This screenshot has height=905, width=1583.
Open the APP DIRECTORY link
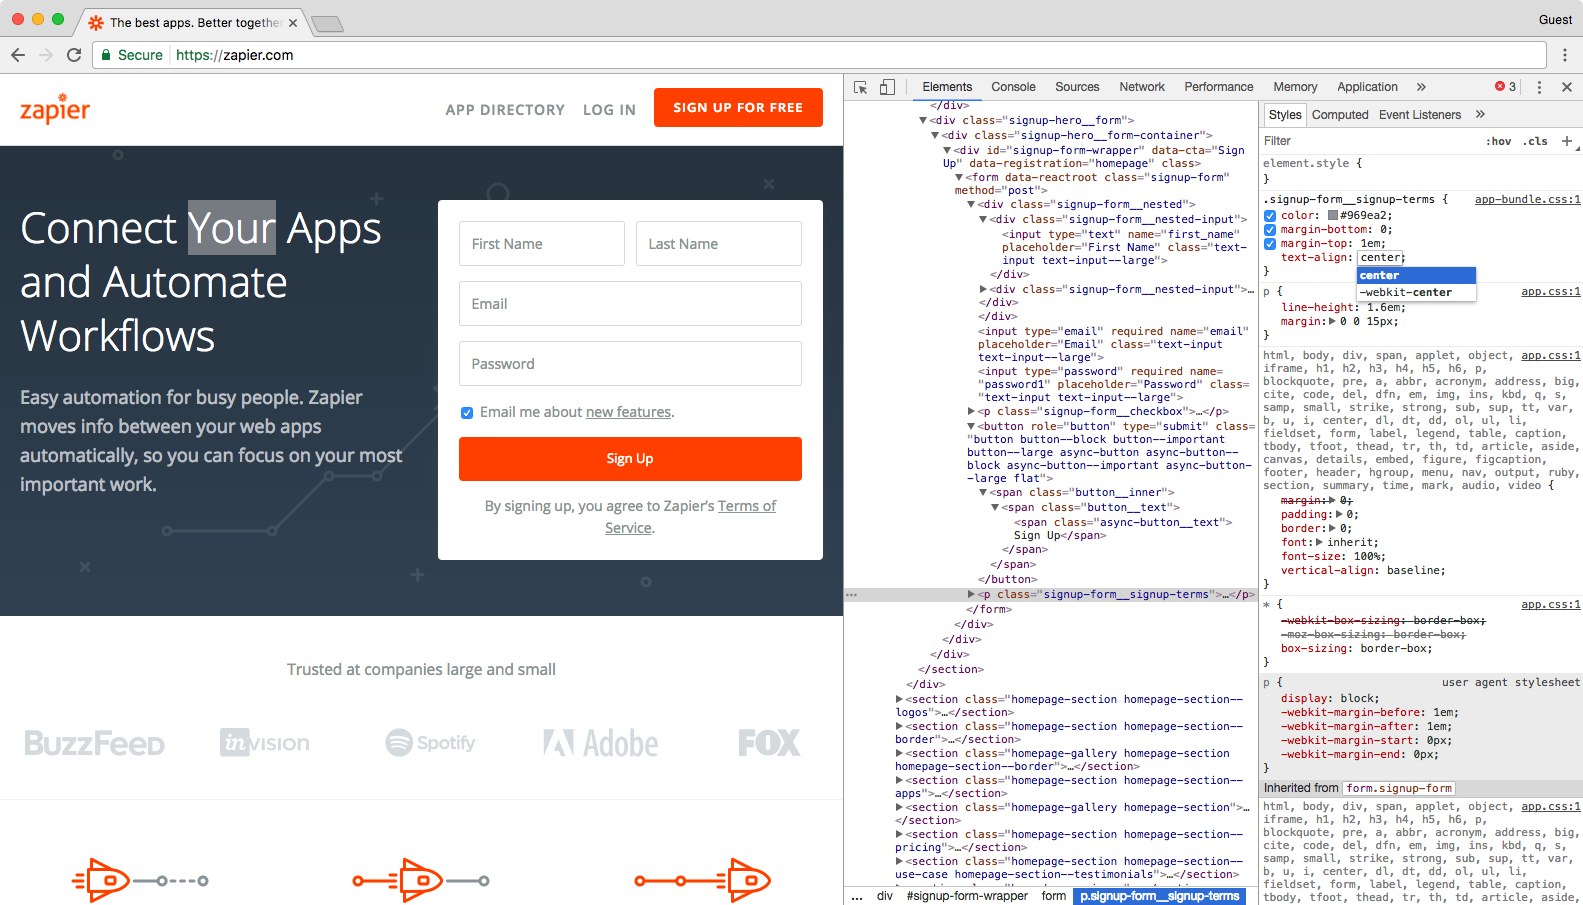click(505, 110)
